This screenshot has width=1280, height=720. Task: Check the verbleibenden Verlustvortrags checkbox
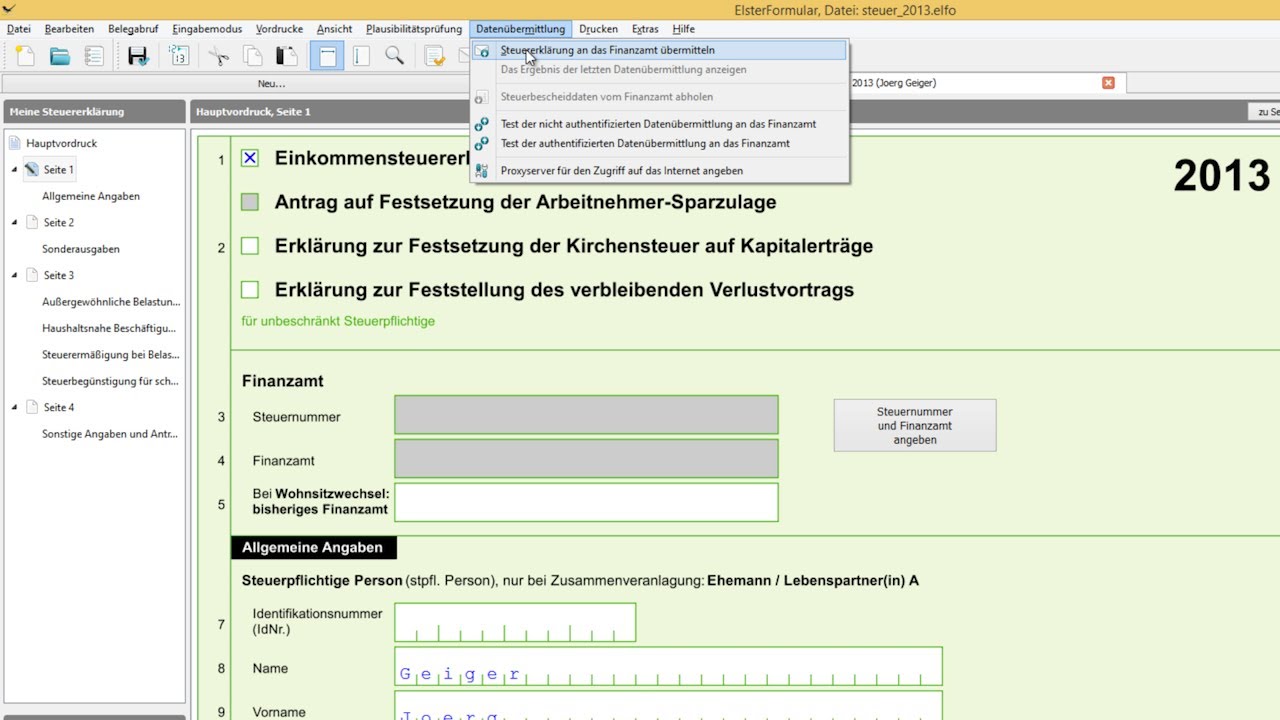pyautogui.click(x=250, y=290)
